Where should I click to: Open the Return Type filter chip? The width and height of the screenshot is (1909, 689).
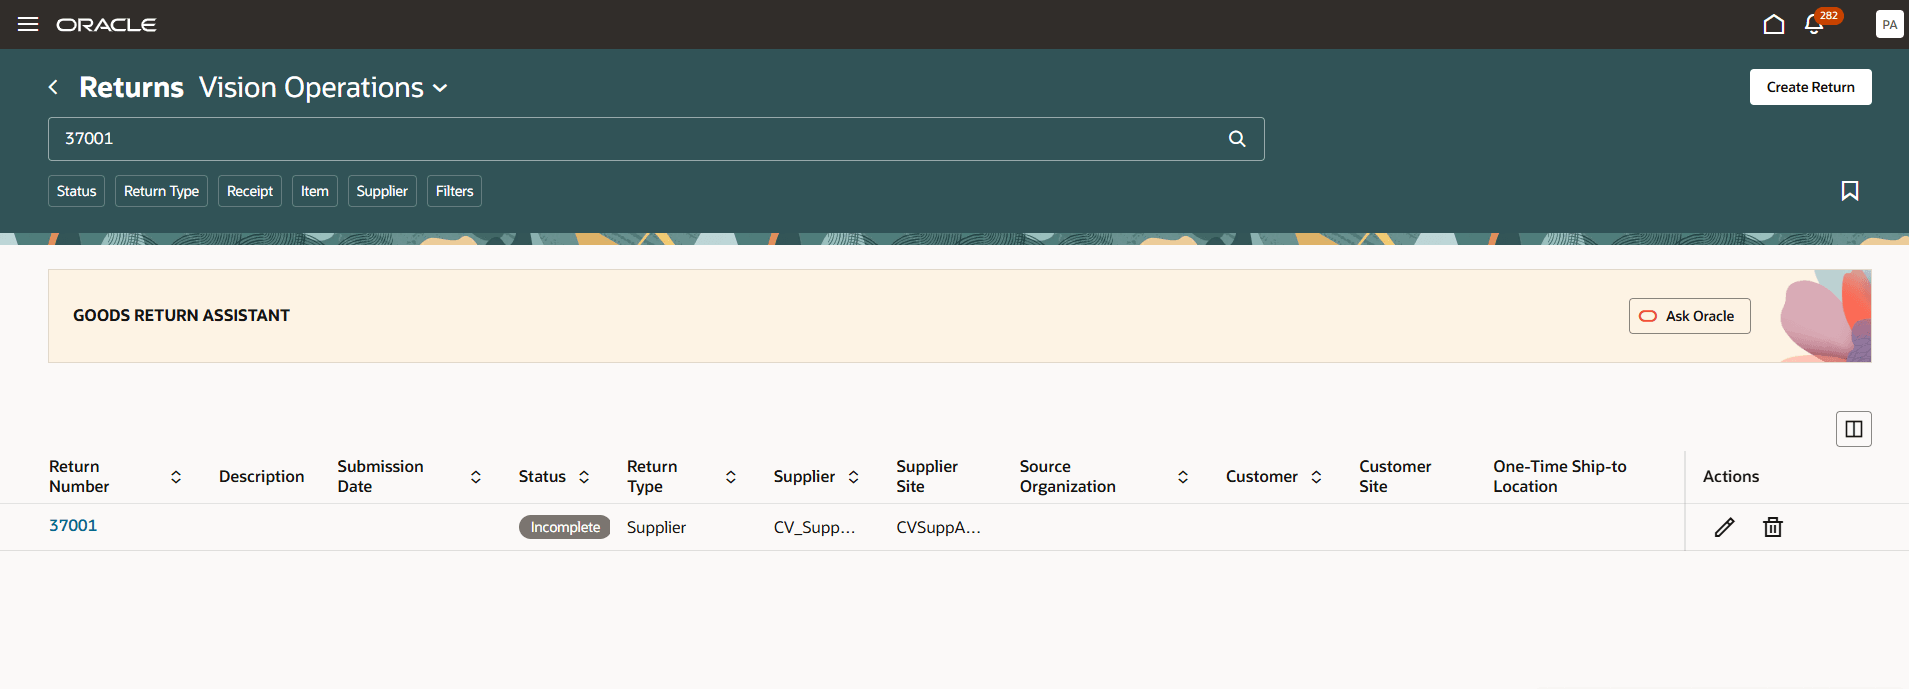pyautogui.click(x=161, y=191)
